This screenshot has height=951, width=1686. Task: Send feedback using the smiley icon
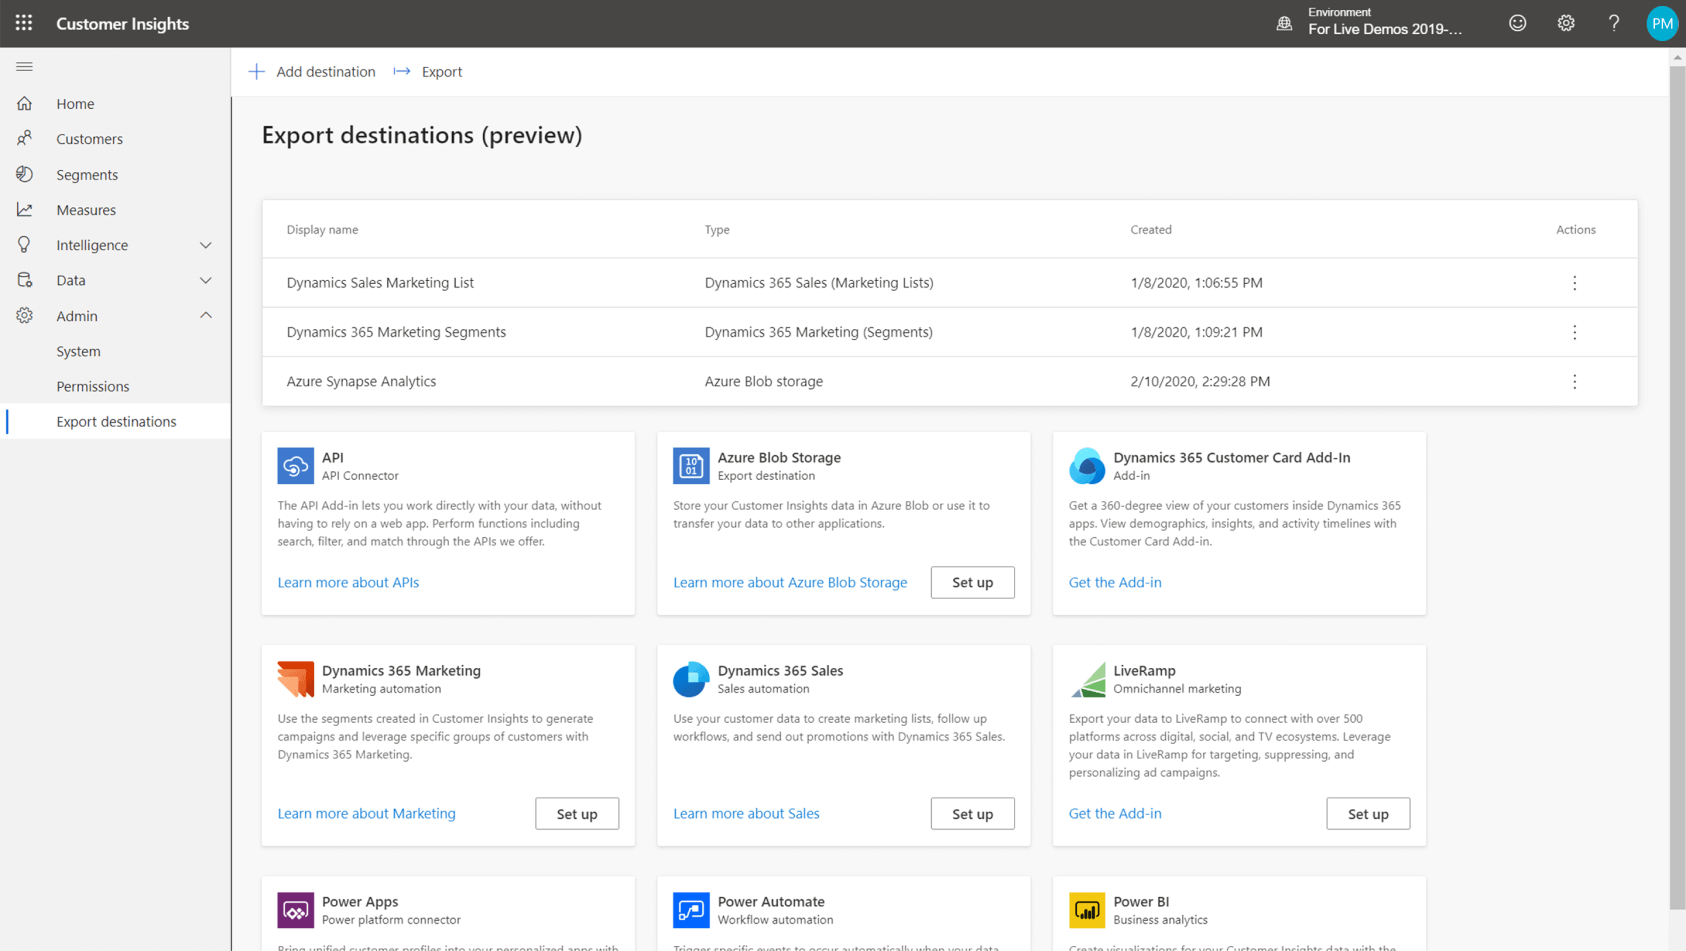tap(1517, 22)
